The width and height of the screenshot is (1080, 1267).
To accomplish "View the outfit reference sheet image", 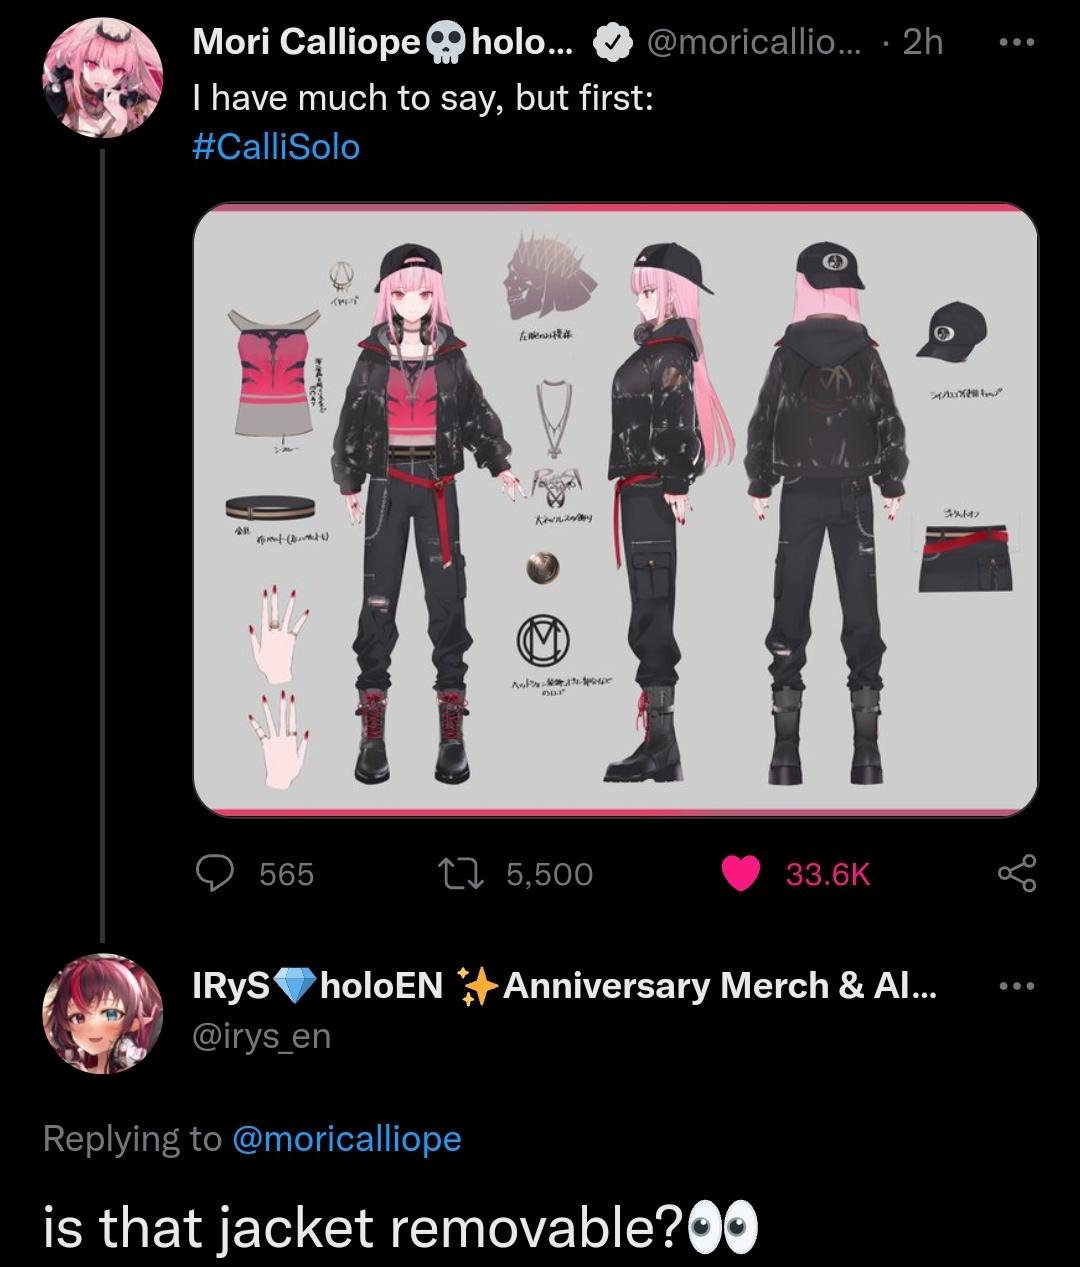I will (x=615, y=509).
